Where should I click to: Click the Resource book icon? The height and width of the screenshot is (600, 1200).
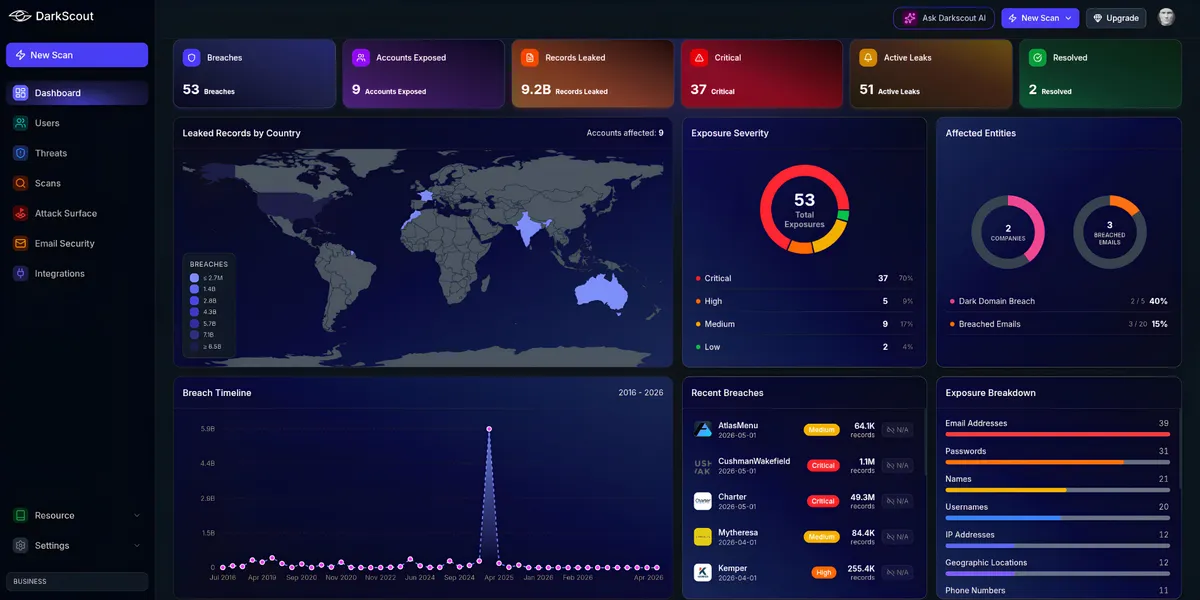tap(20, 515)
